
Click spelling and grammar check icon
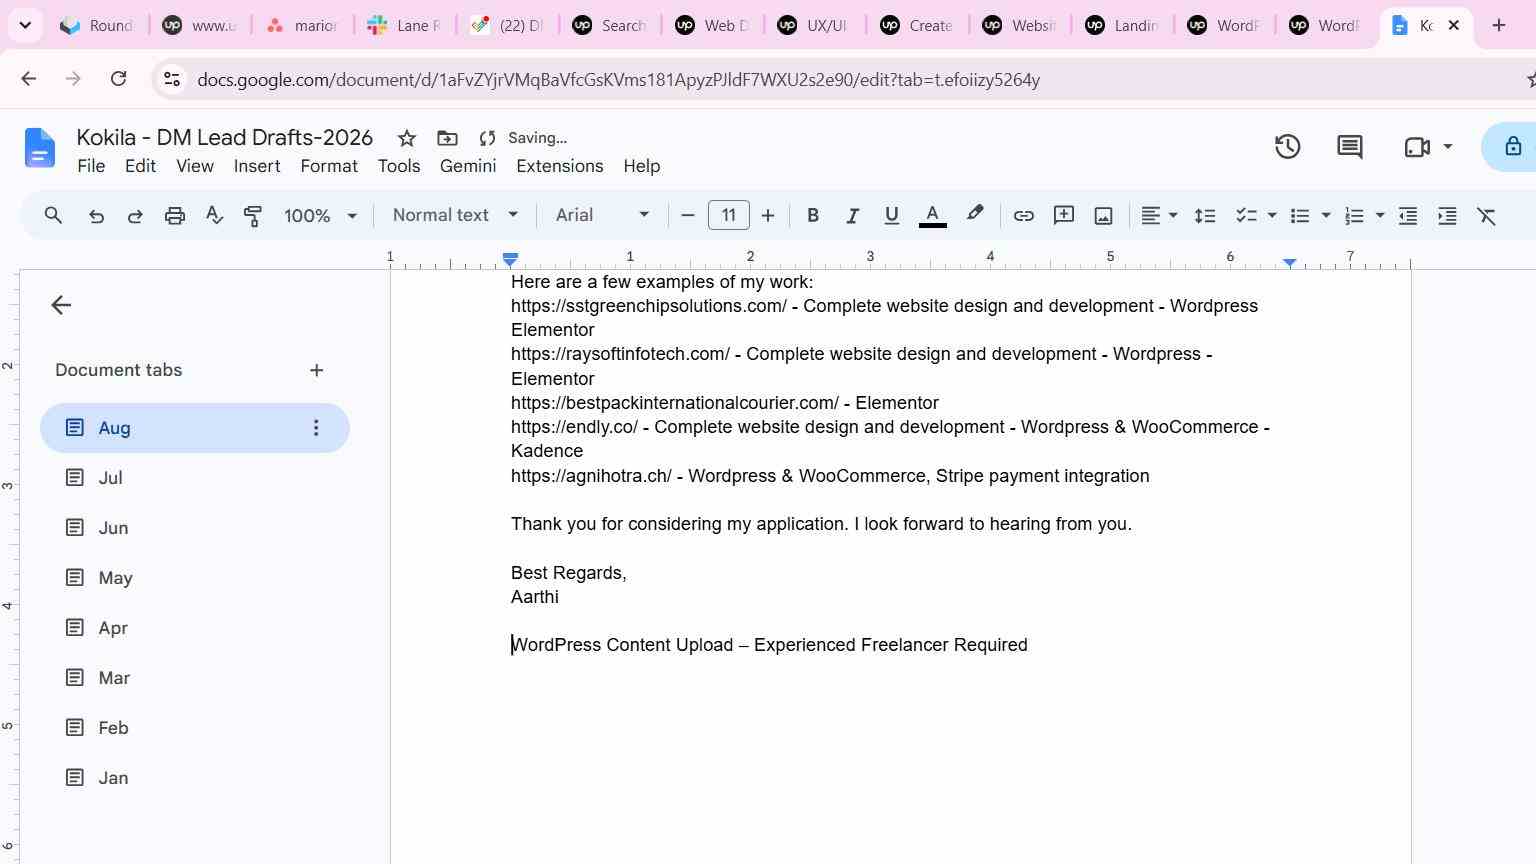click(214, 215)
